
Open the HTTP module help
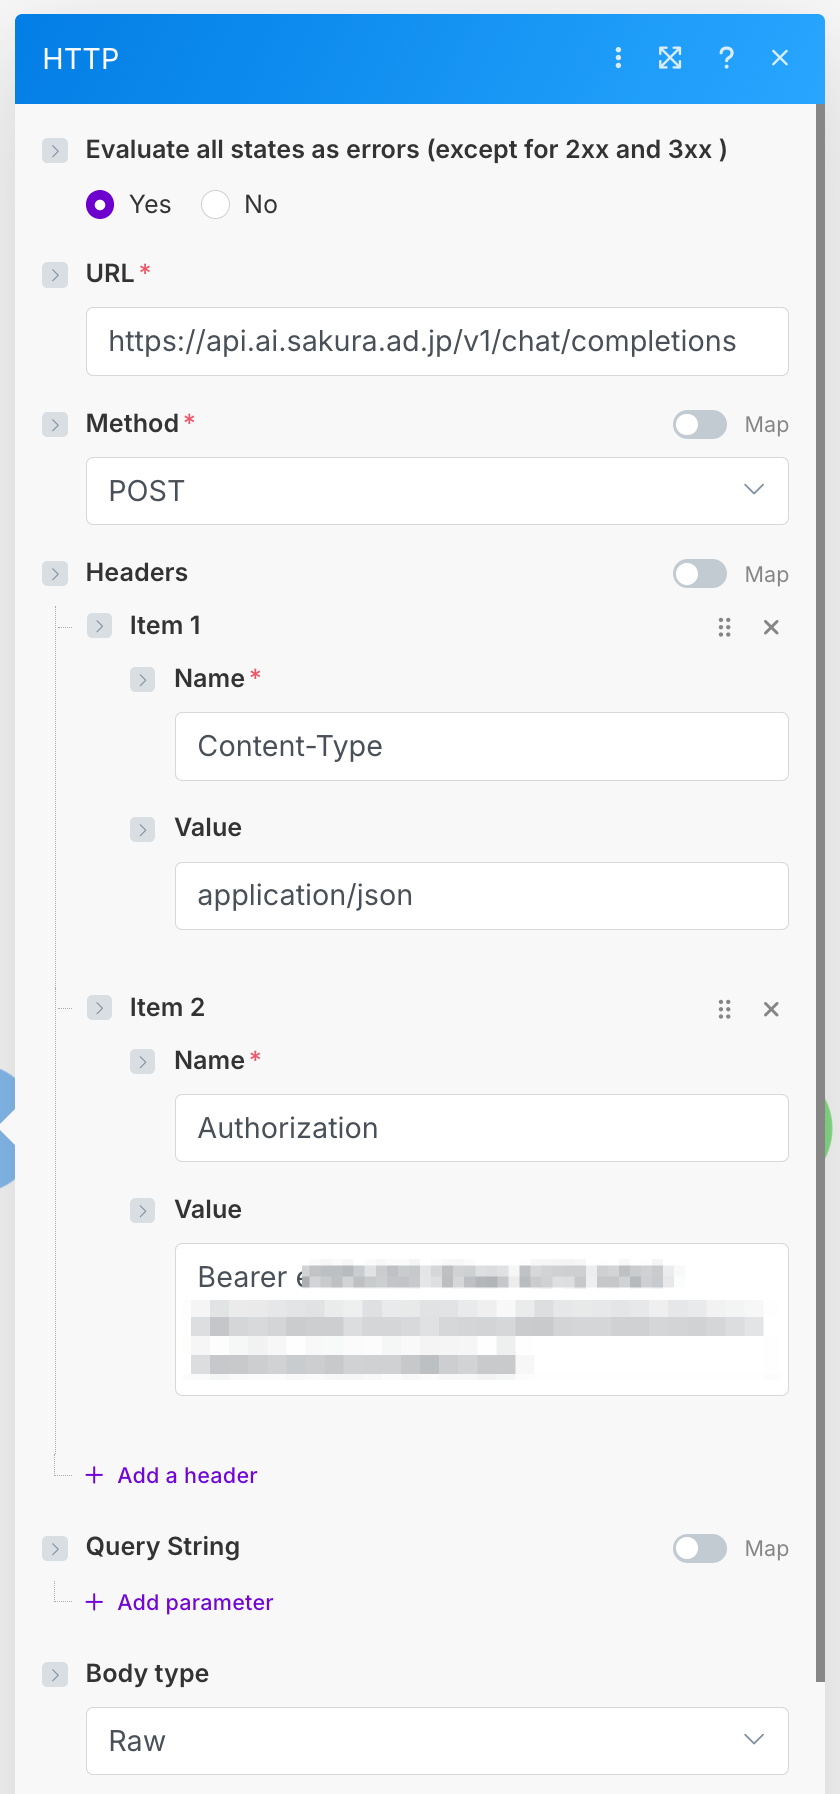tap(726, 58)
